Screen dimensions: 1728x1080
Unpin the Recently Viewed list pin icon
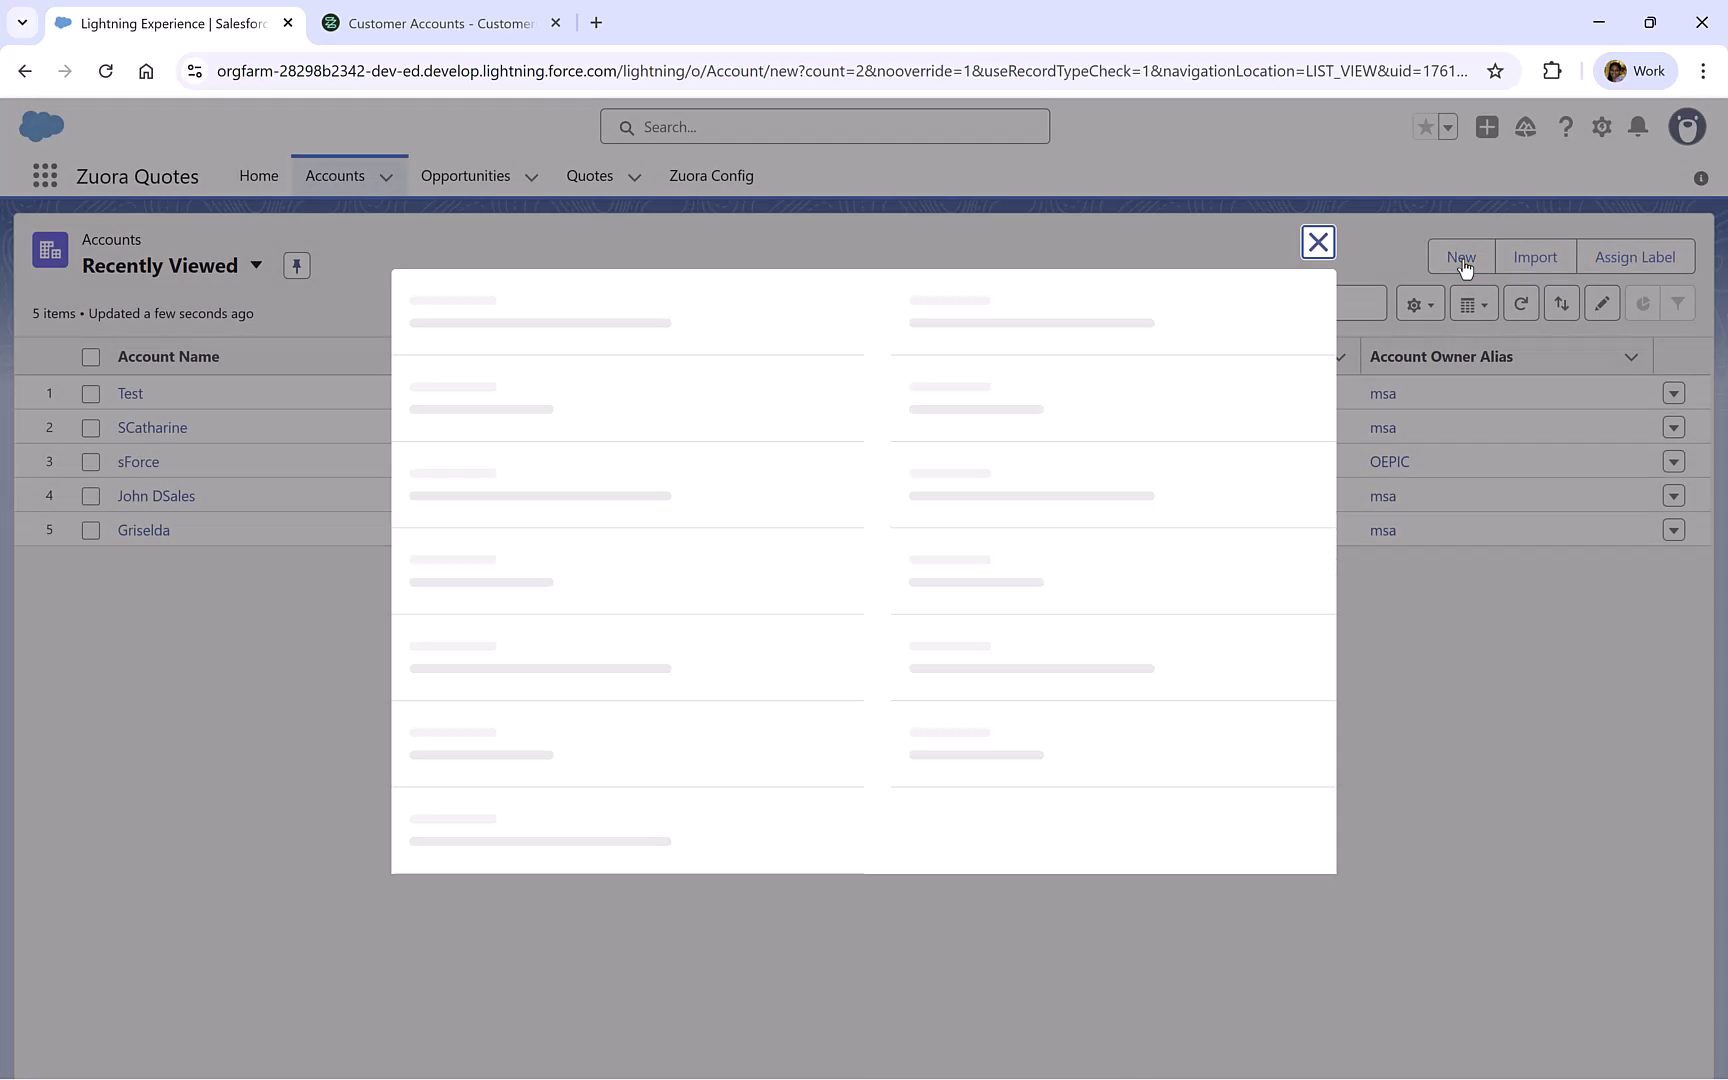[296, 265]
